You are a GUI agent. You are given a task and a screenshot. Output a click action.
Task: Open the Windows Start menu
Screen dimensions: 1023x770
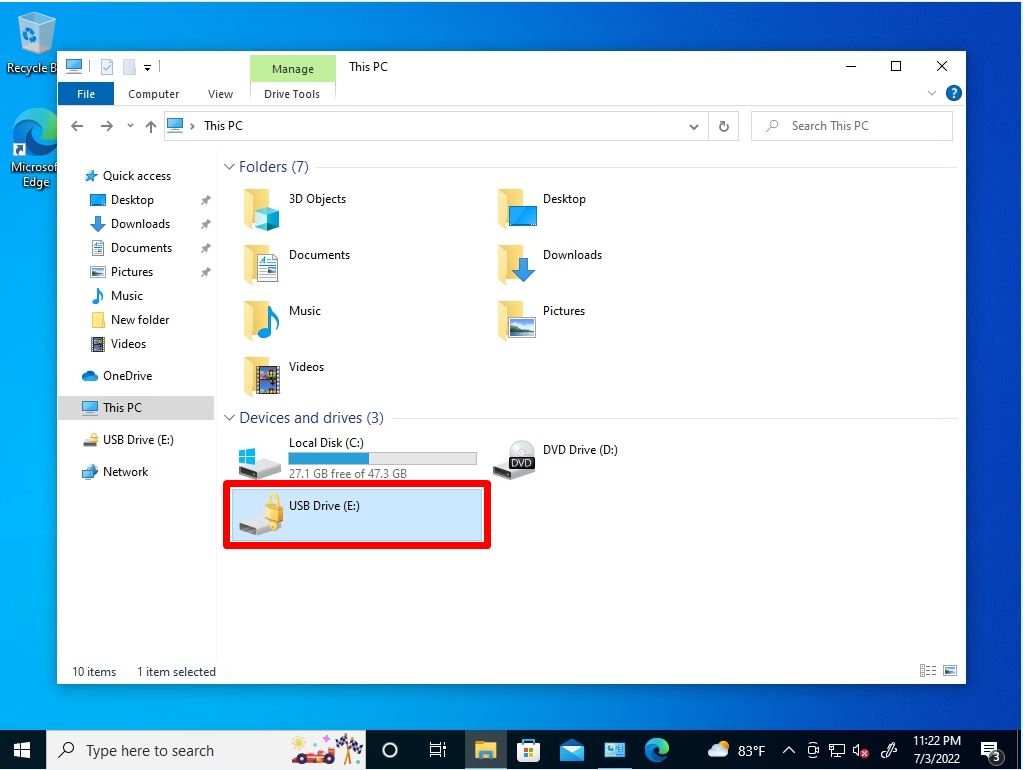pos(22,750)
